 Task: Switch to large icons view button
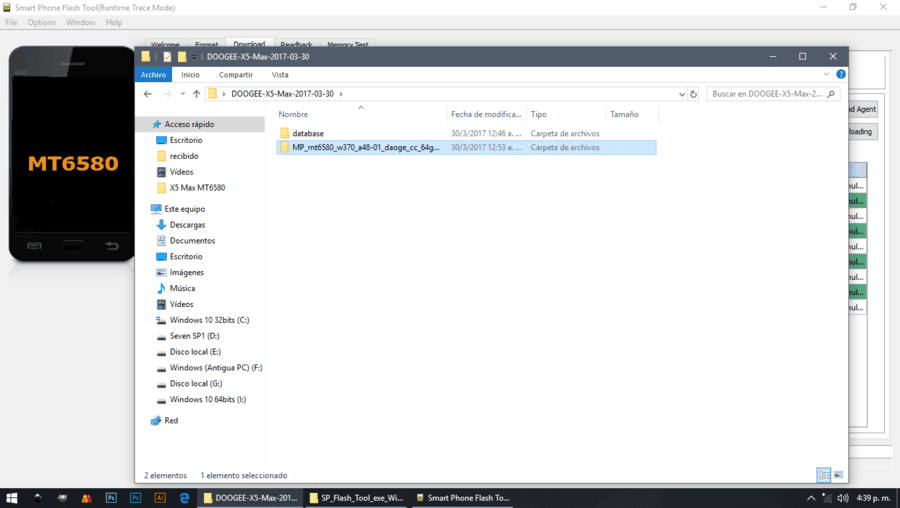click(x=839, y=475)
